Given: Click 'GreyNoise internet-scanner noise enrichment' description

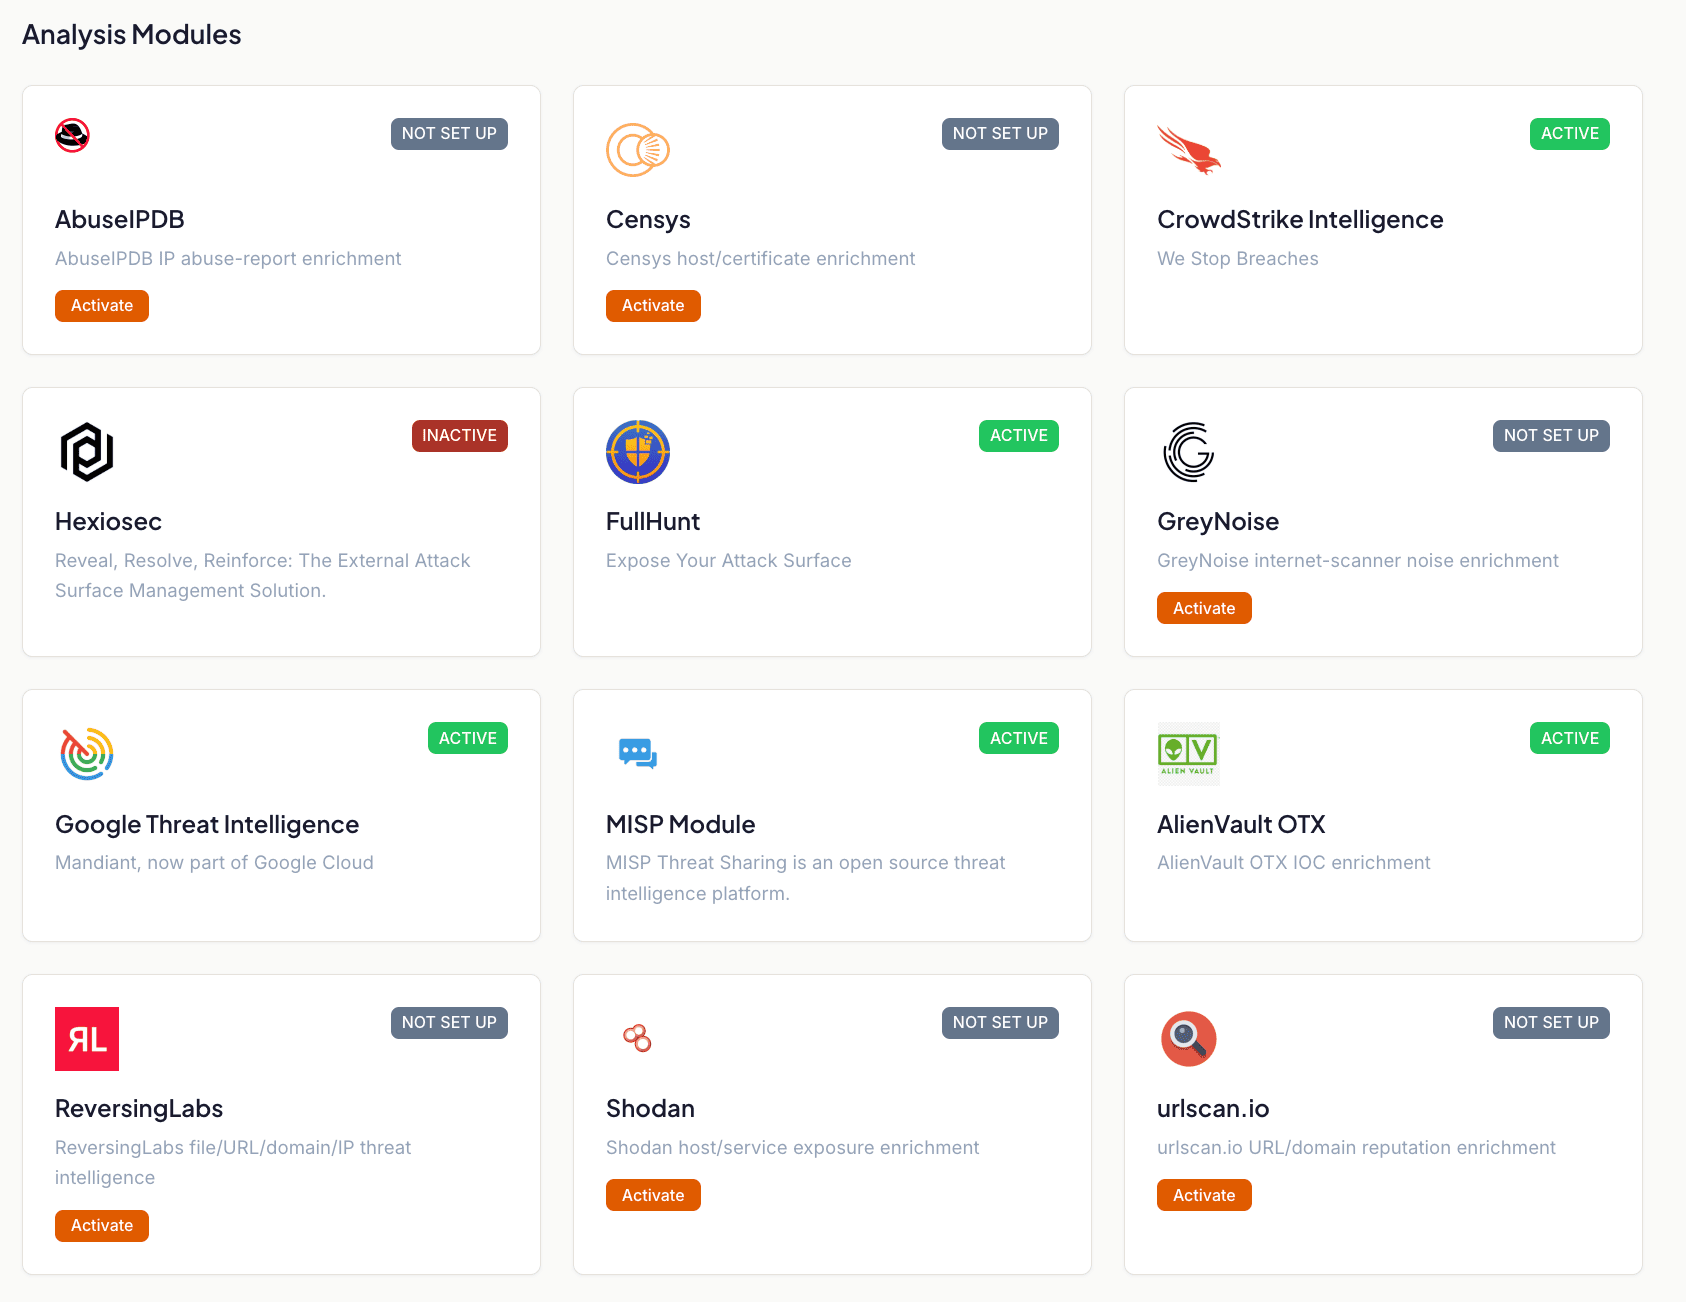Looking at the screenshot, I should pos(1358,561).
